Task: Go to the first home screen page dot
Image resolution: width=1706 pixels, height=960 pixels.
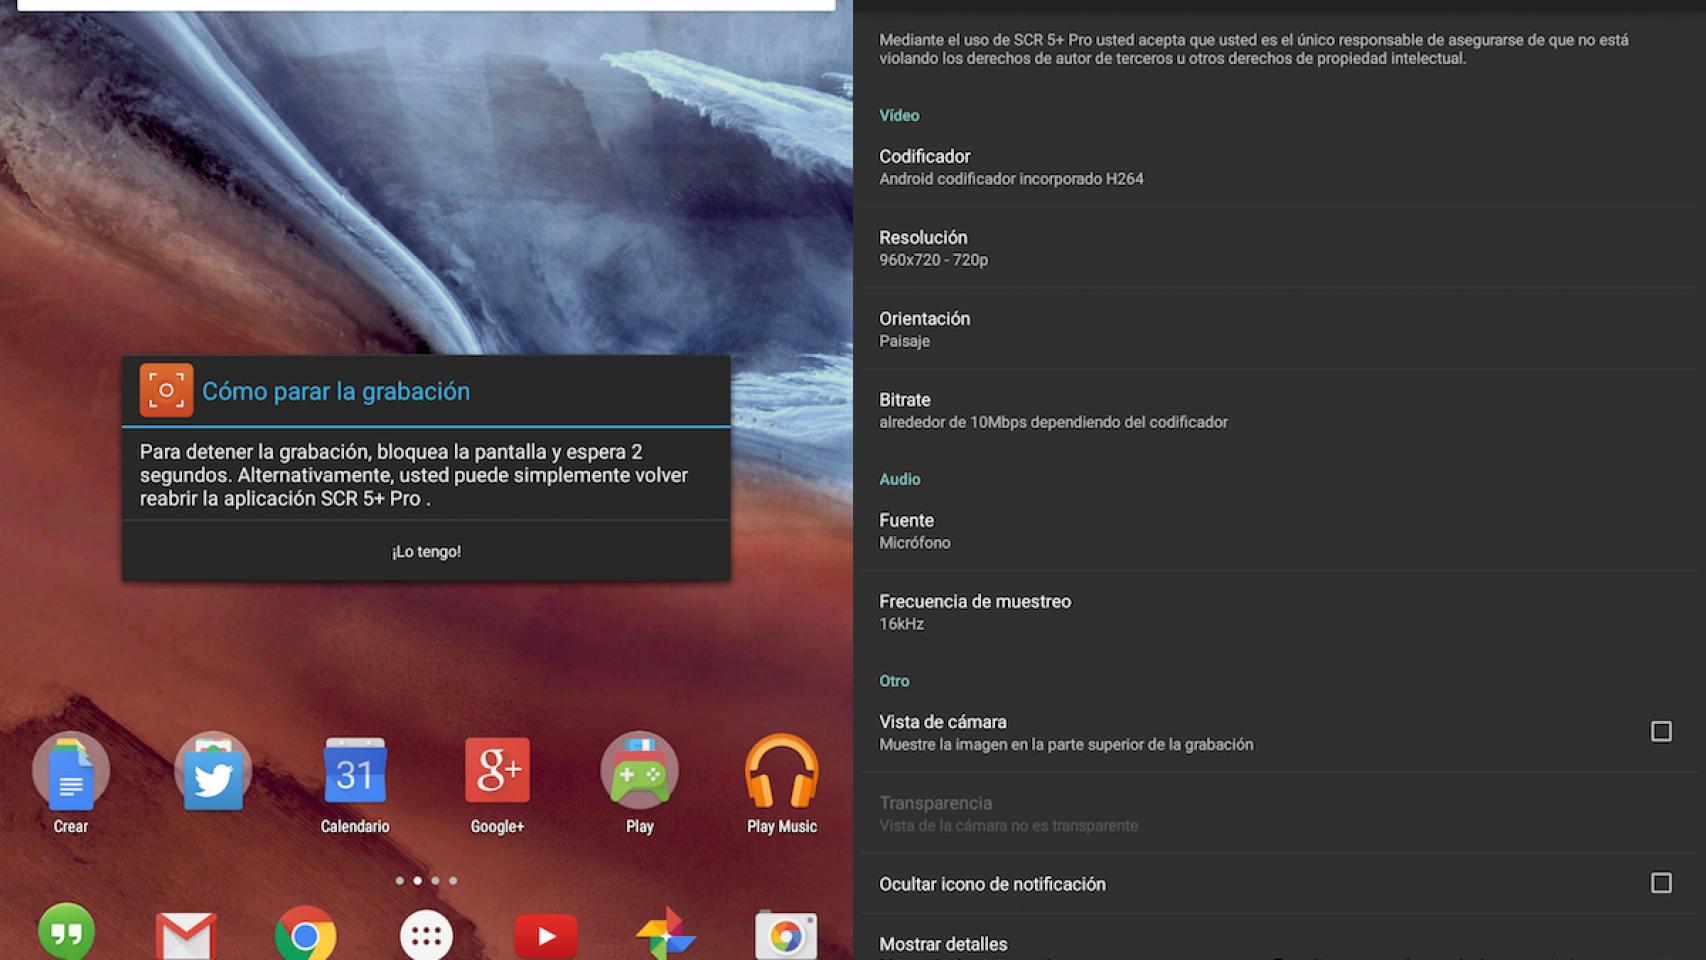Action: click(400, 881)
